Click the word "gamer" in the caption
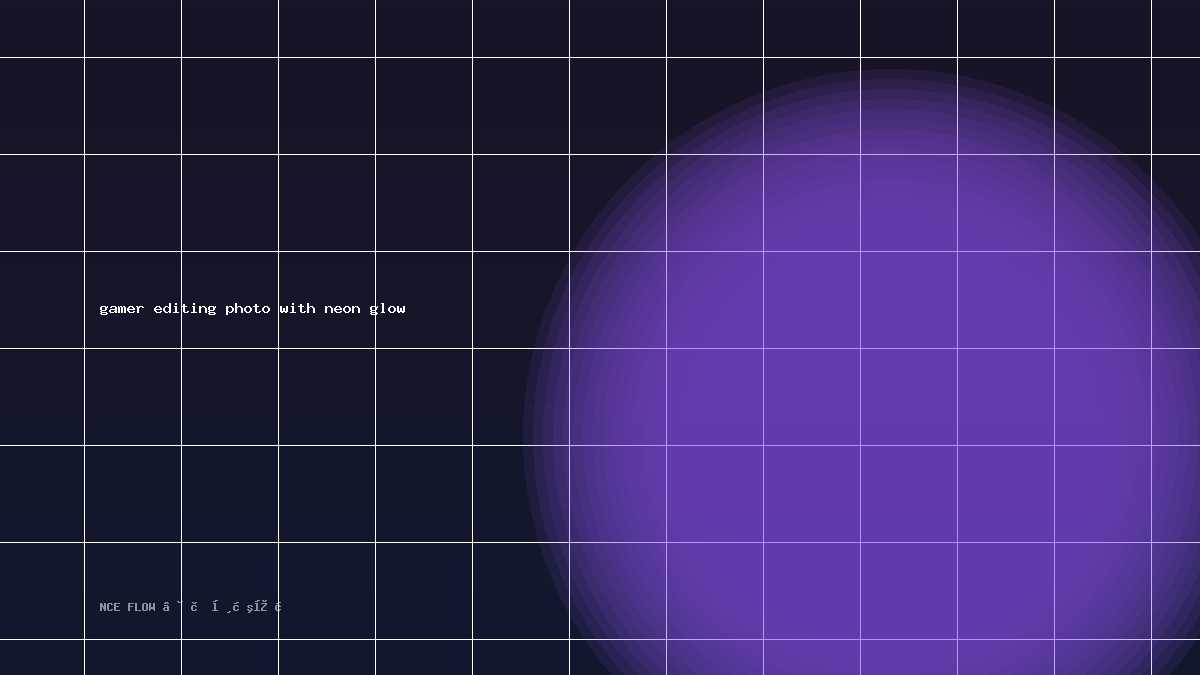This screenshot has height=675, width=1200. [121, 309]
